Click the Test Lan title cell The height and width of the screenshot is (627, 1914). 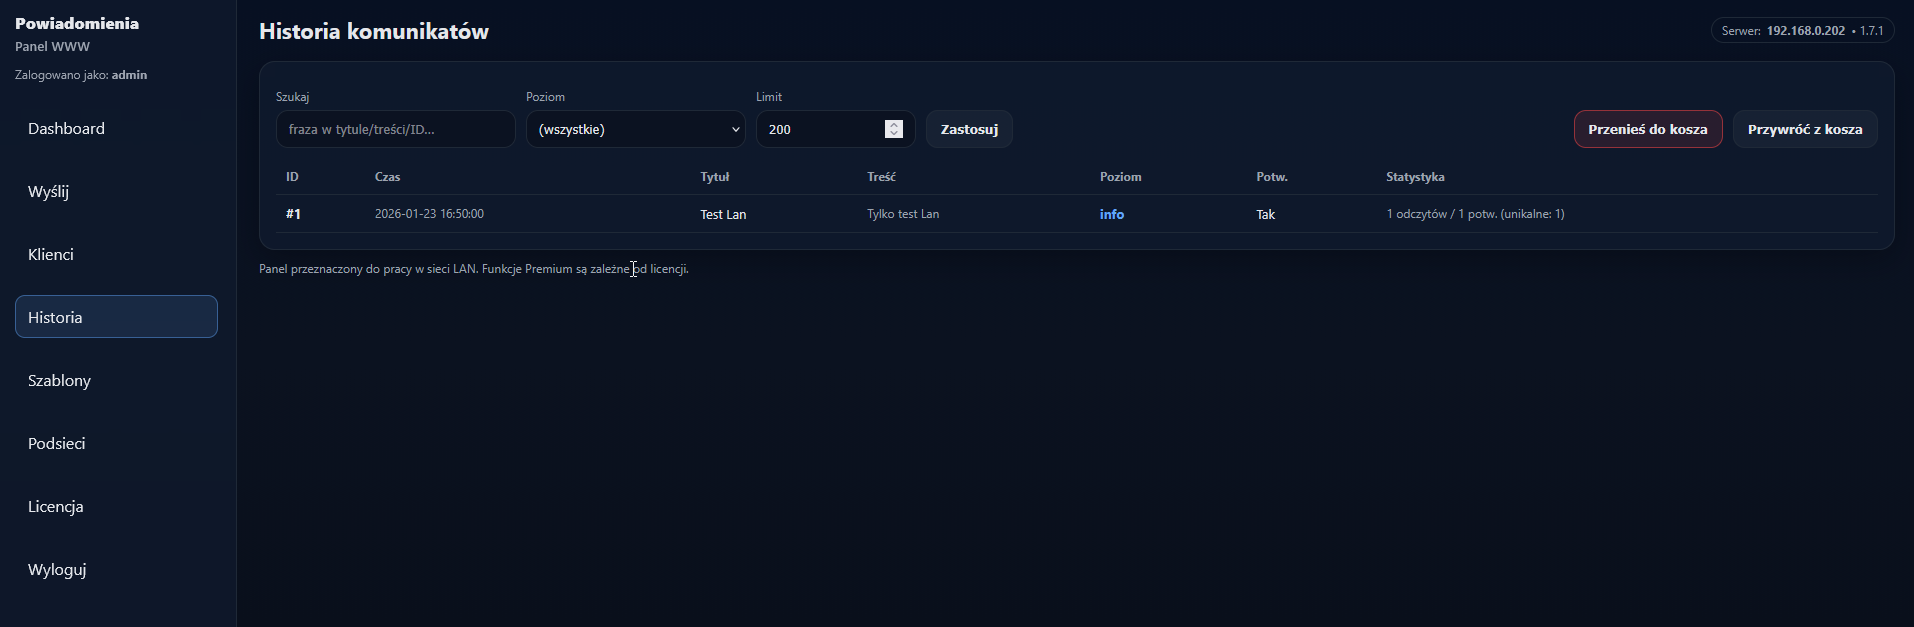(x=723, y=214)
